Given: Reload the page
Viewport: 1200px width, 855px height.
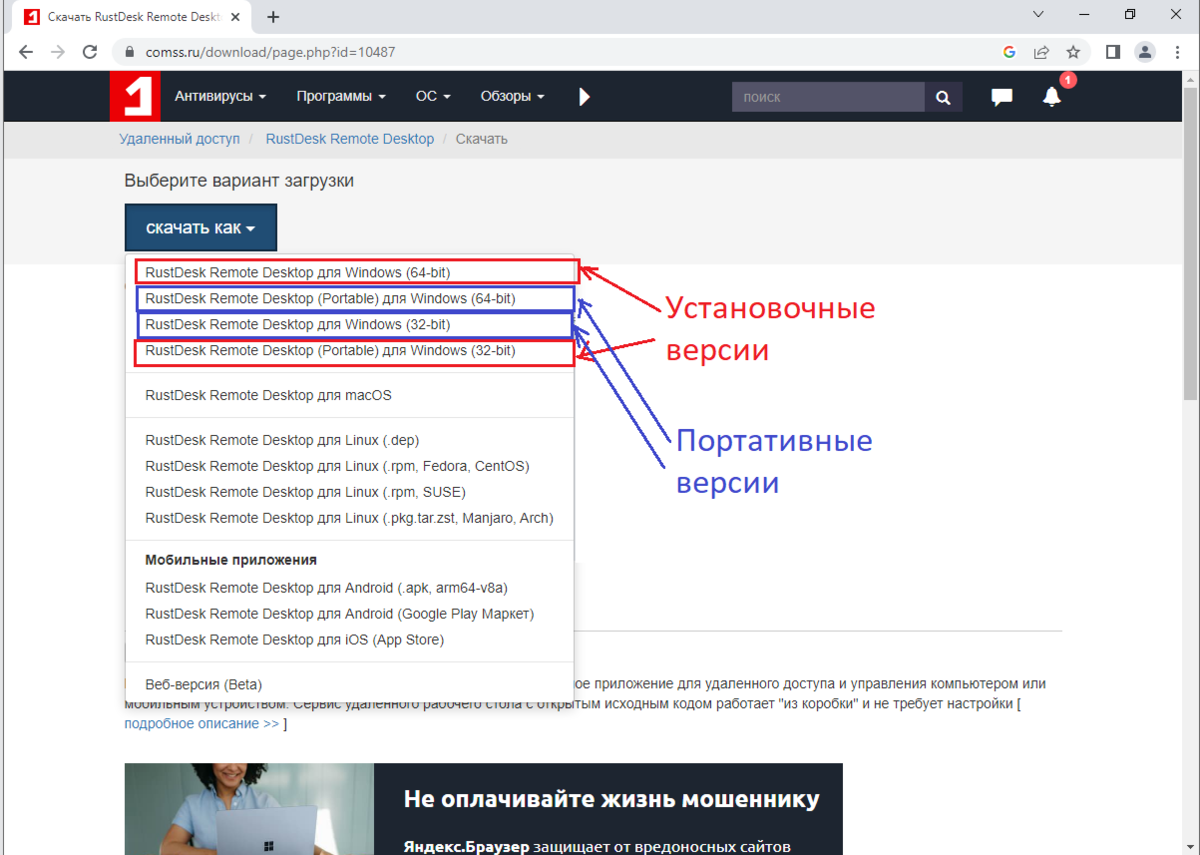Looking at the screenshot, I should point(90,52).
